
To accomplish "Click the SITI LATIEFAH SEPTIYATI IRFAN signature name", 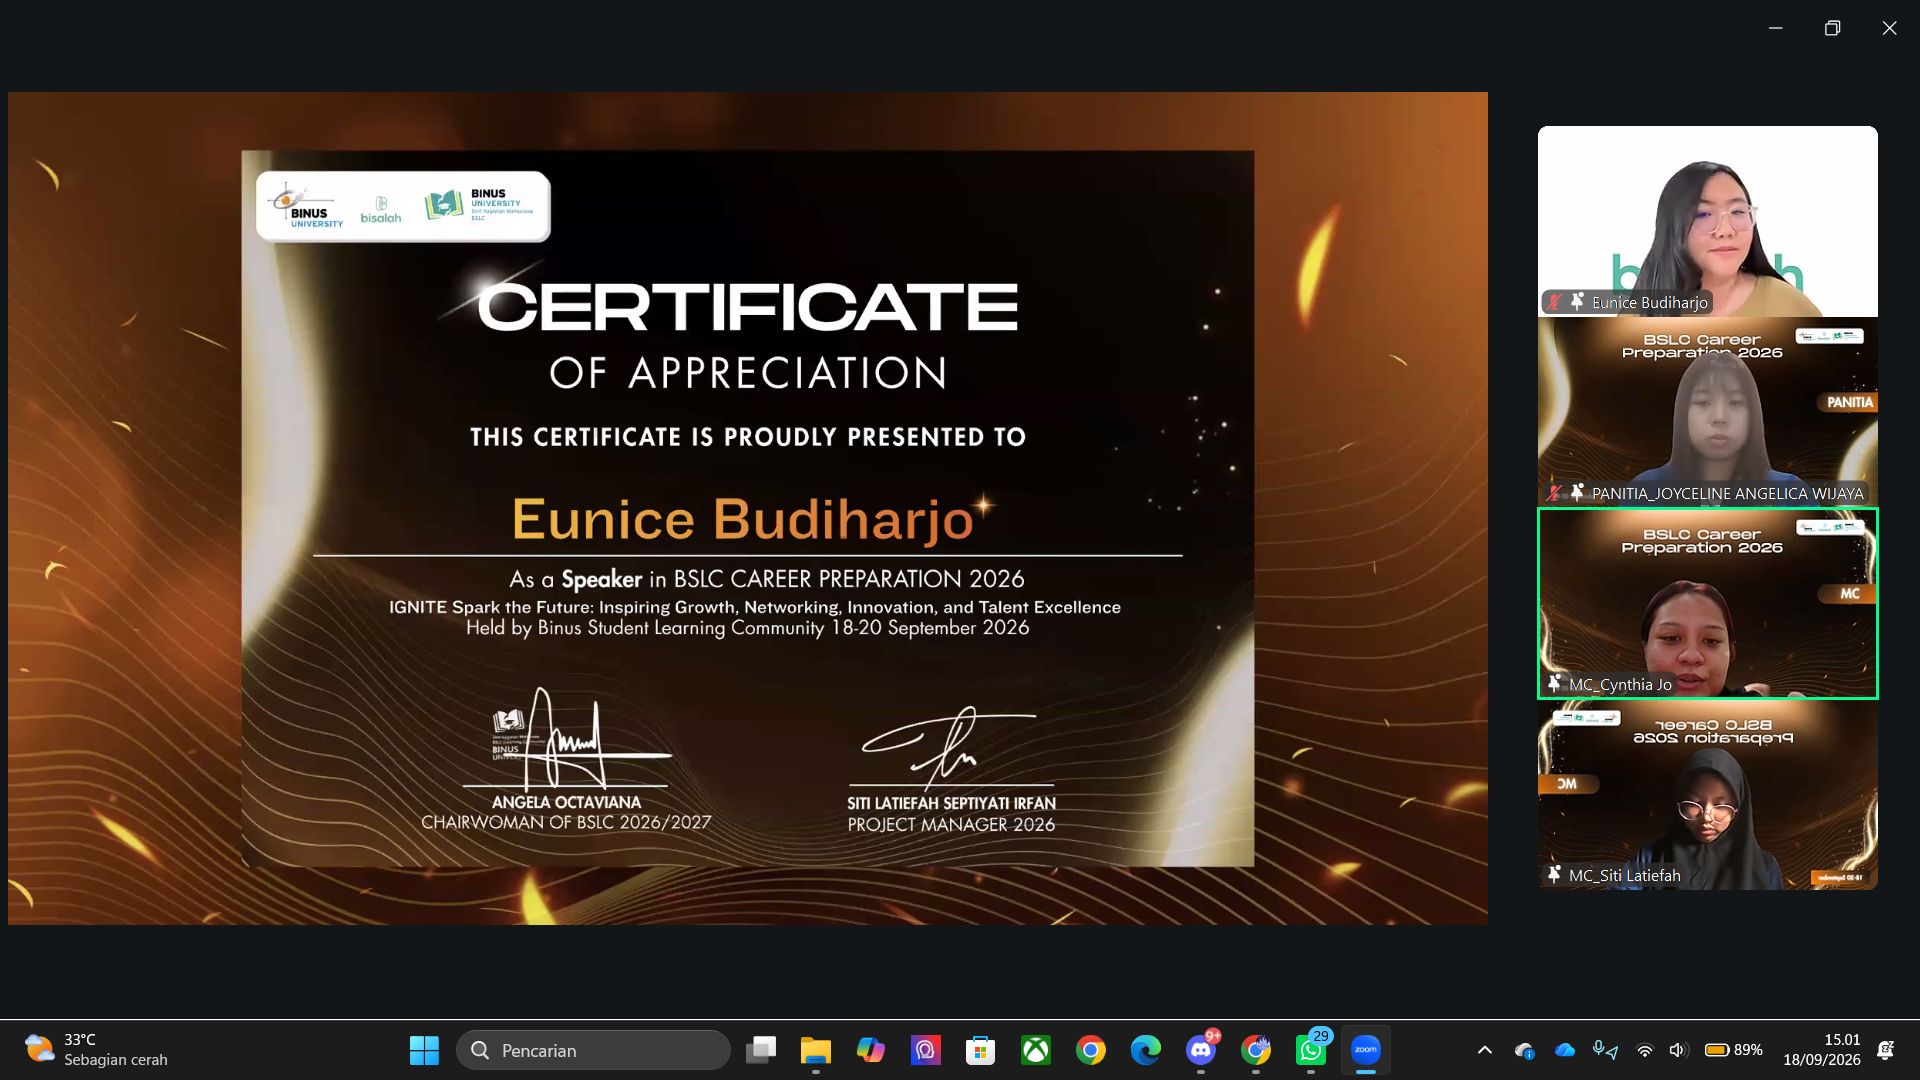I will point(951,803).
